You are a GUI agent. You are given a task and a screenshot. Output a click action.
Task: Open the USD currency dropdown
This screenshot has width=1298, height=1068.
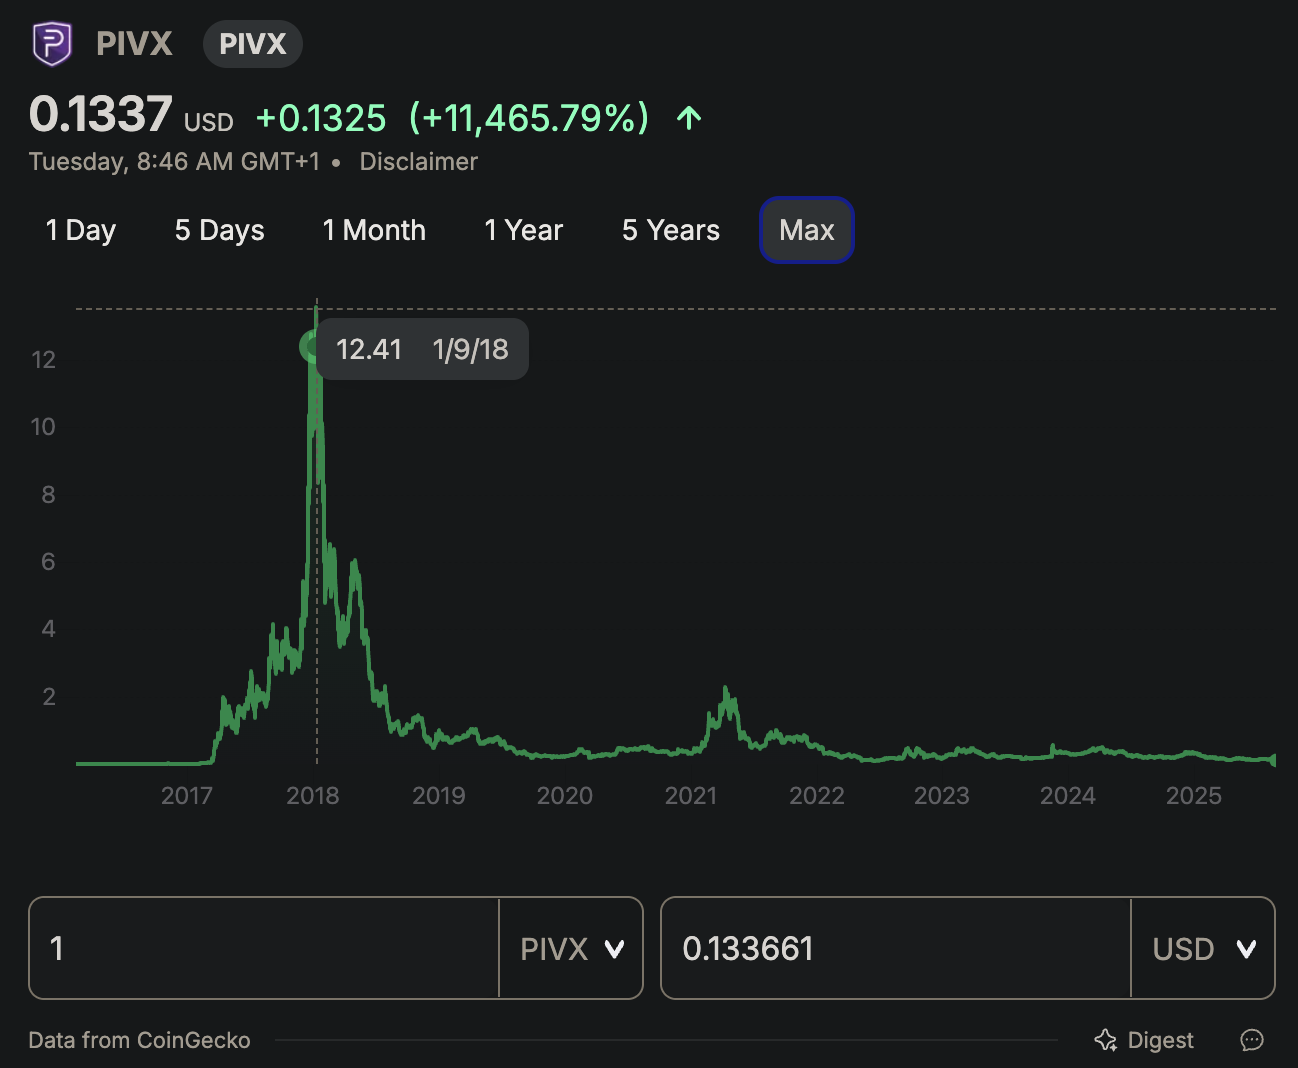tap(1204, 948)
